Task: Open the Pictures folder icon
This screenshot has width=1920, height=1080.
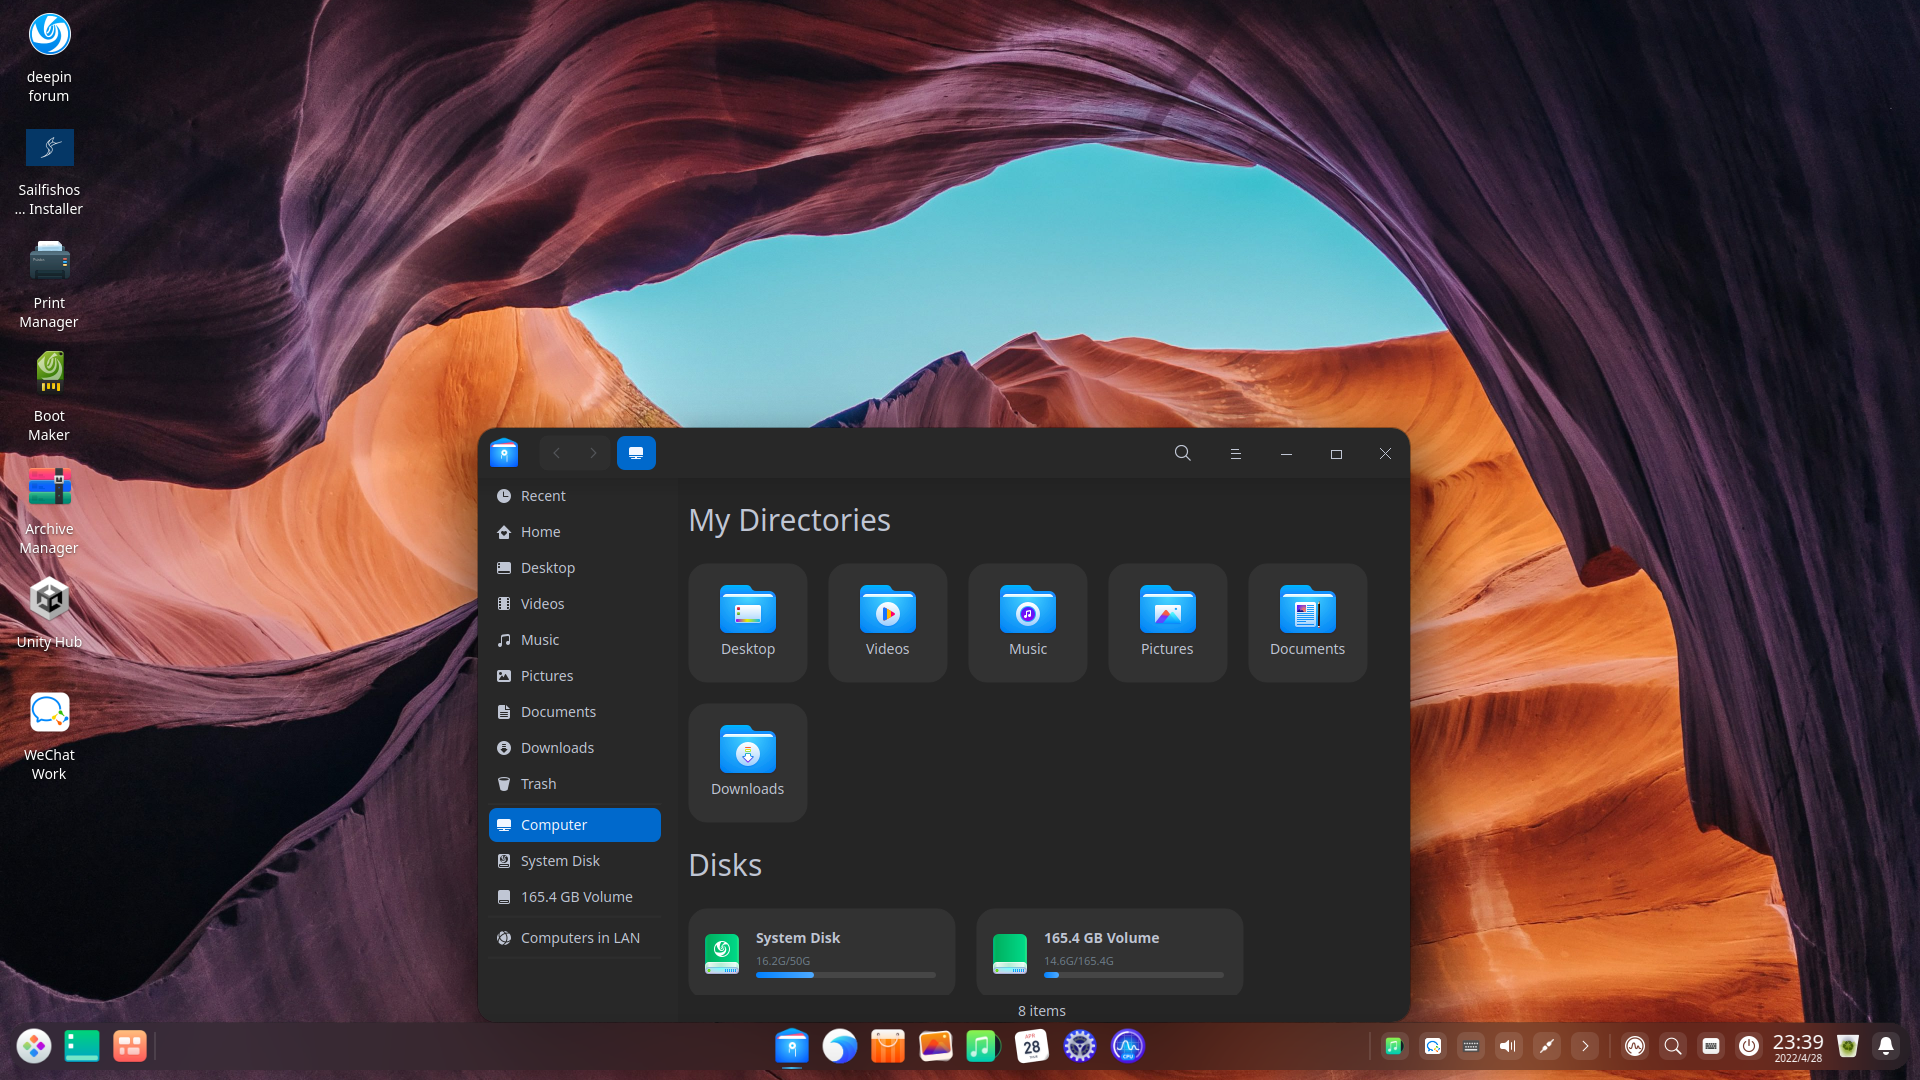Action: pos(1167,610)
